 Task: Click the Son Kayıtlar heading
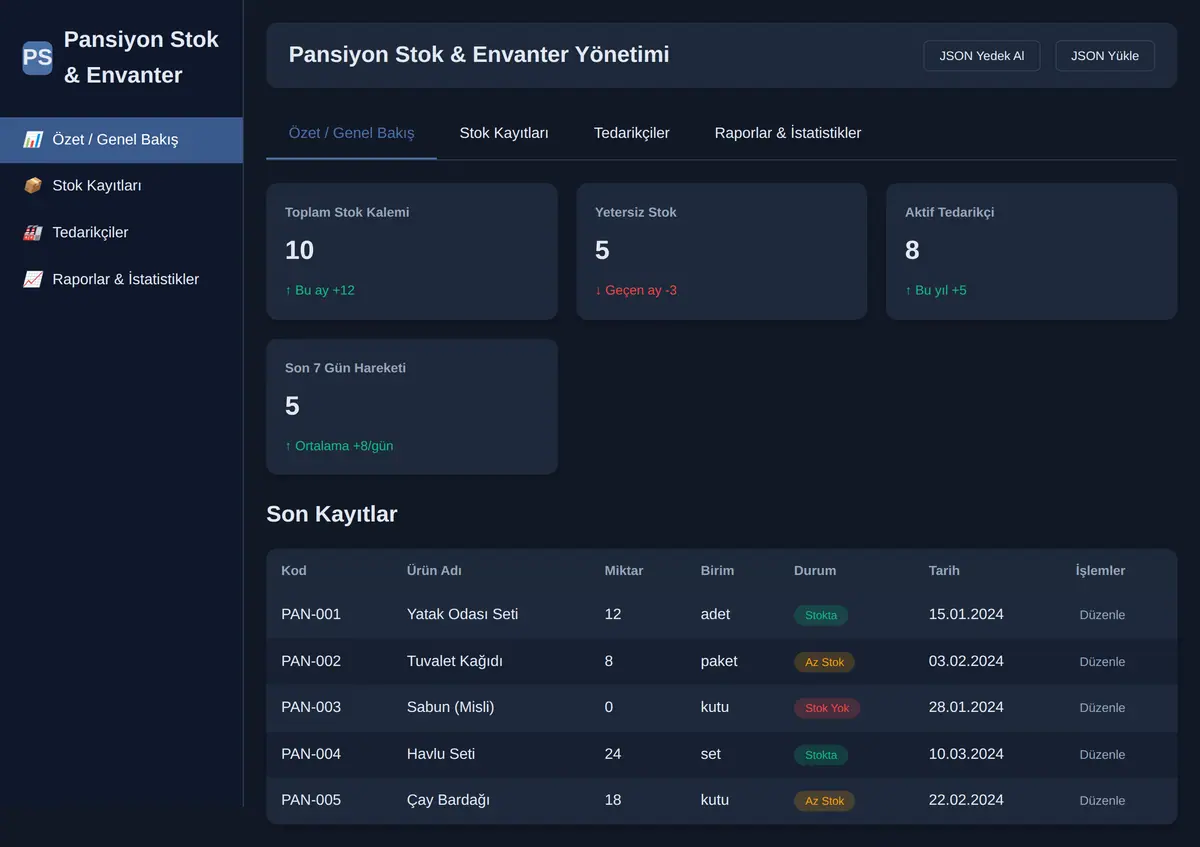tap(332, 514)
